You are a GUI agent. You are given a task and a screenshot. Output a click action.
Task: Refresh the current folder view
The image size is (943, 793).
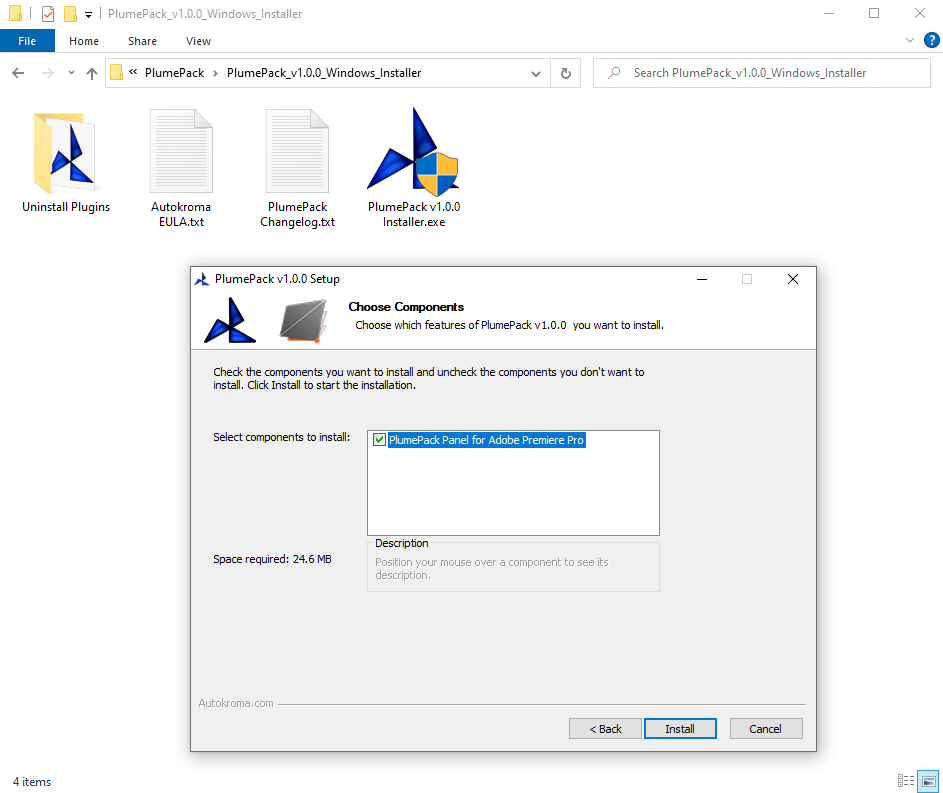565,73
